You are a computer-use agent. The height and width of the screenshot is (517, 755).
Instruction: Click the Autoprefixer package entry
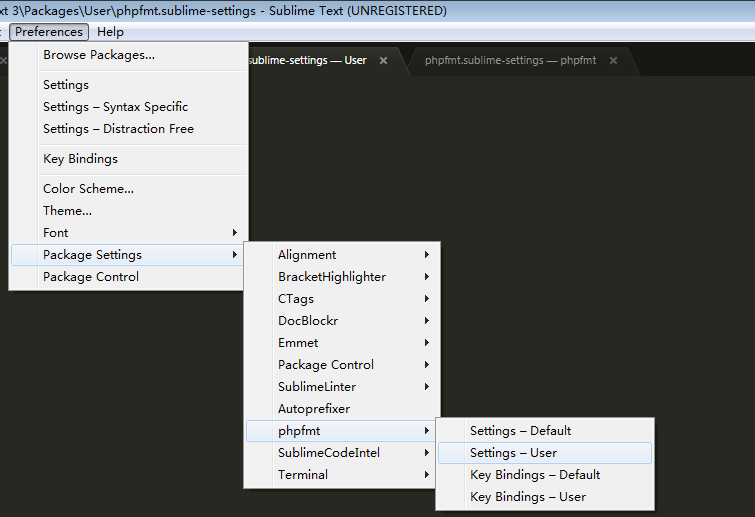coord(314,409)
